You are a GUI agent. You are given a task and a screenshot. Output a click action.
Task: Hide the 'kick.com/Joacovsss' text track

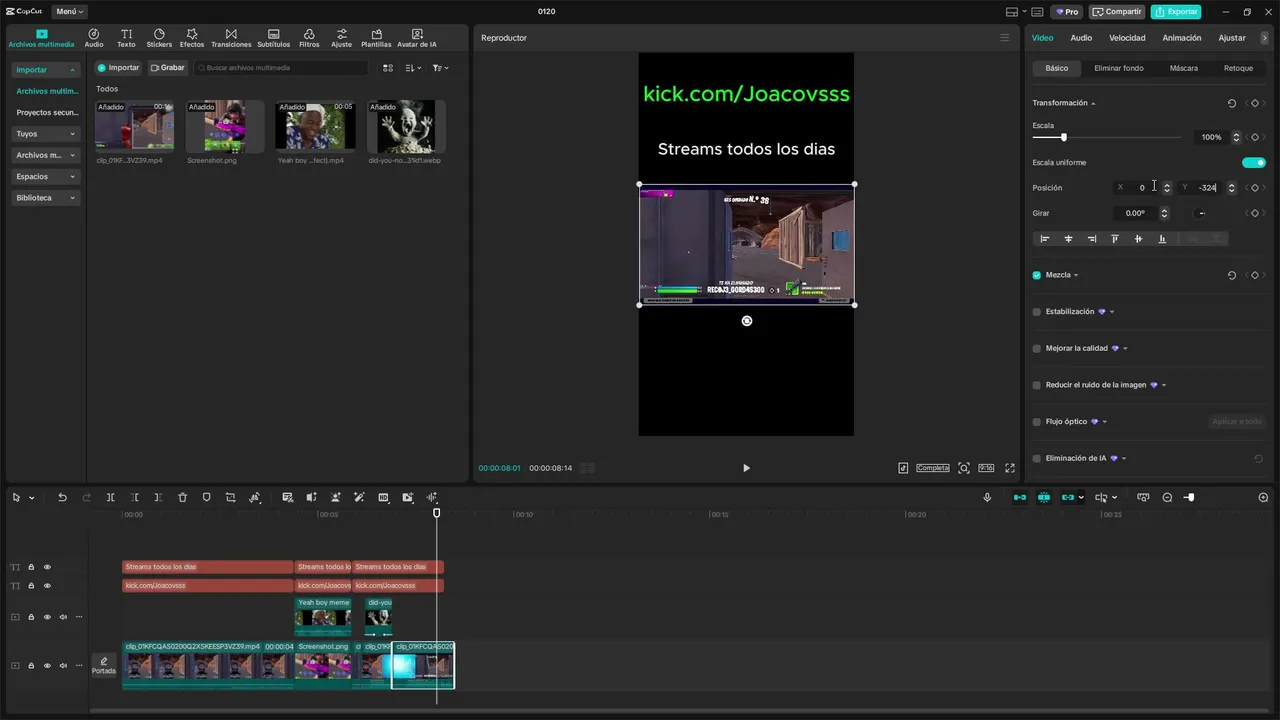coord(47,585)
